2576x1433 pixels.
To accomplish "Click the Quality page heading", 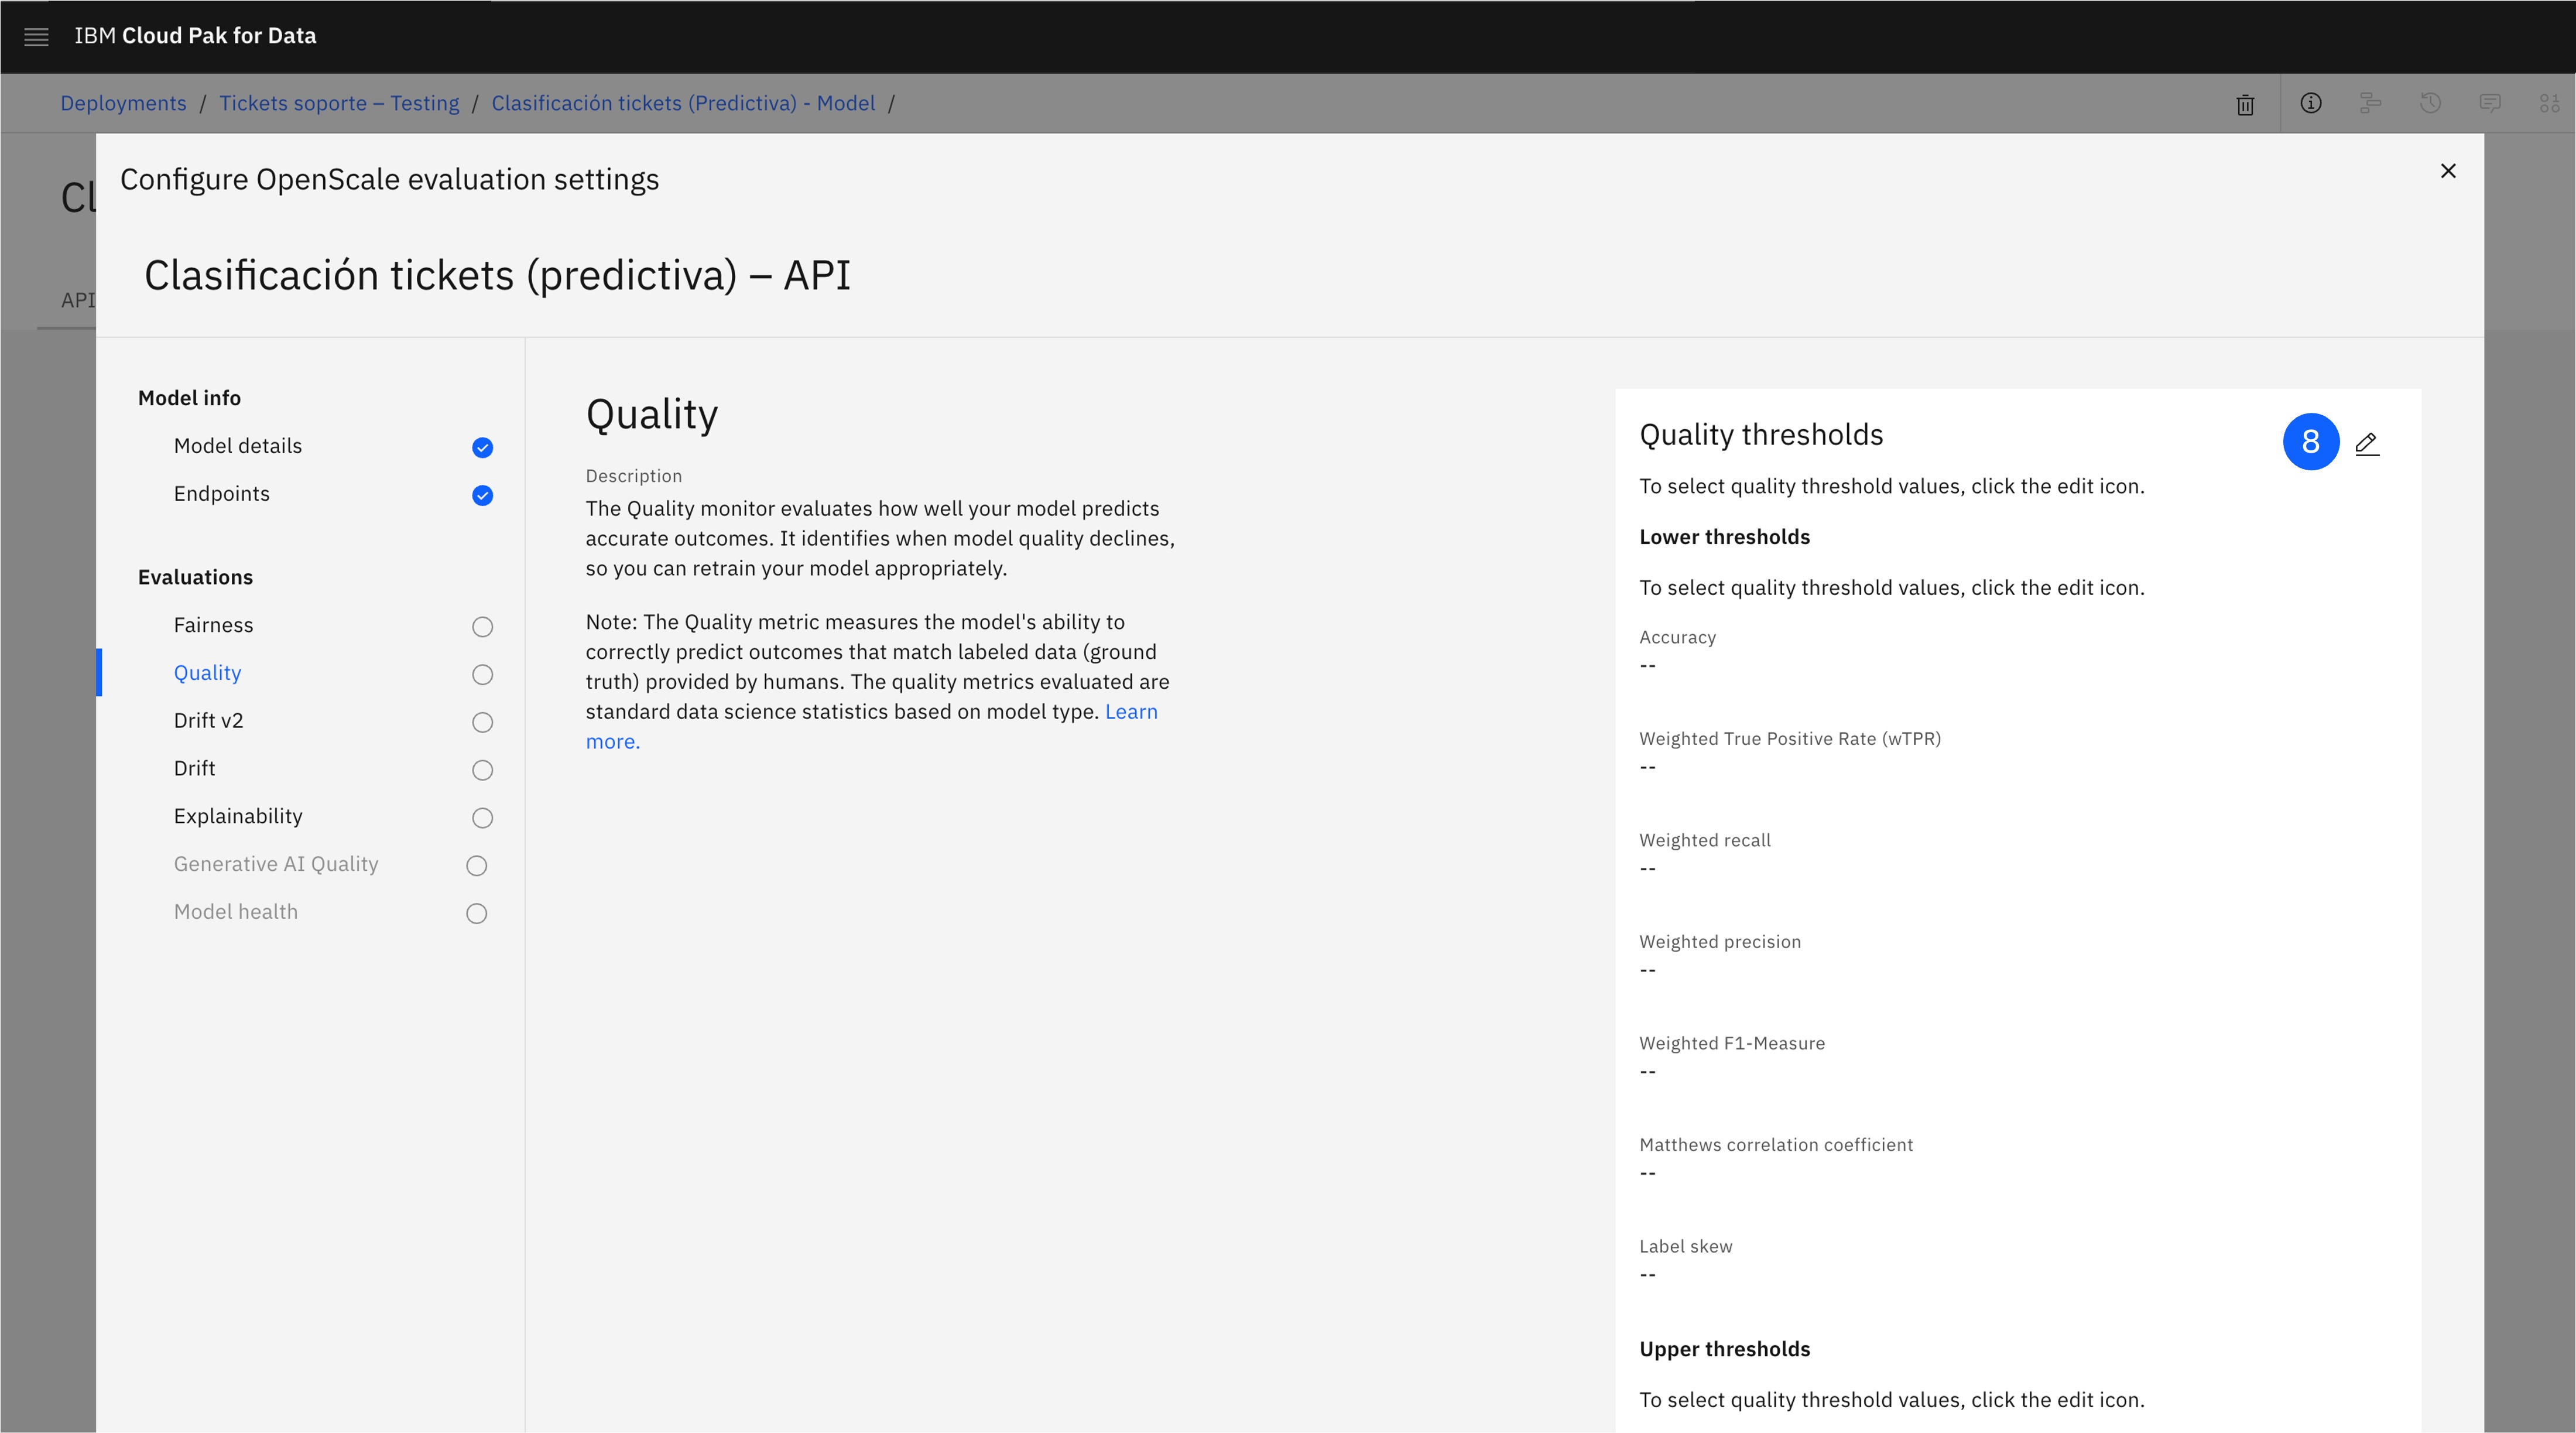I will (x=652, y=415).
